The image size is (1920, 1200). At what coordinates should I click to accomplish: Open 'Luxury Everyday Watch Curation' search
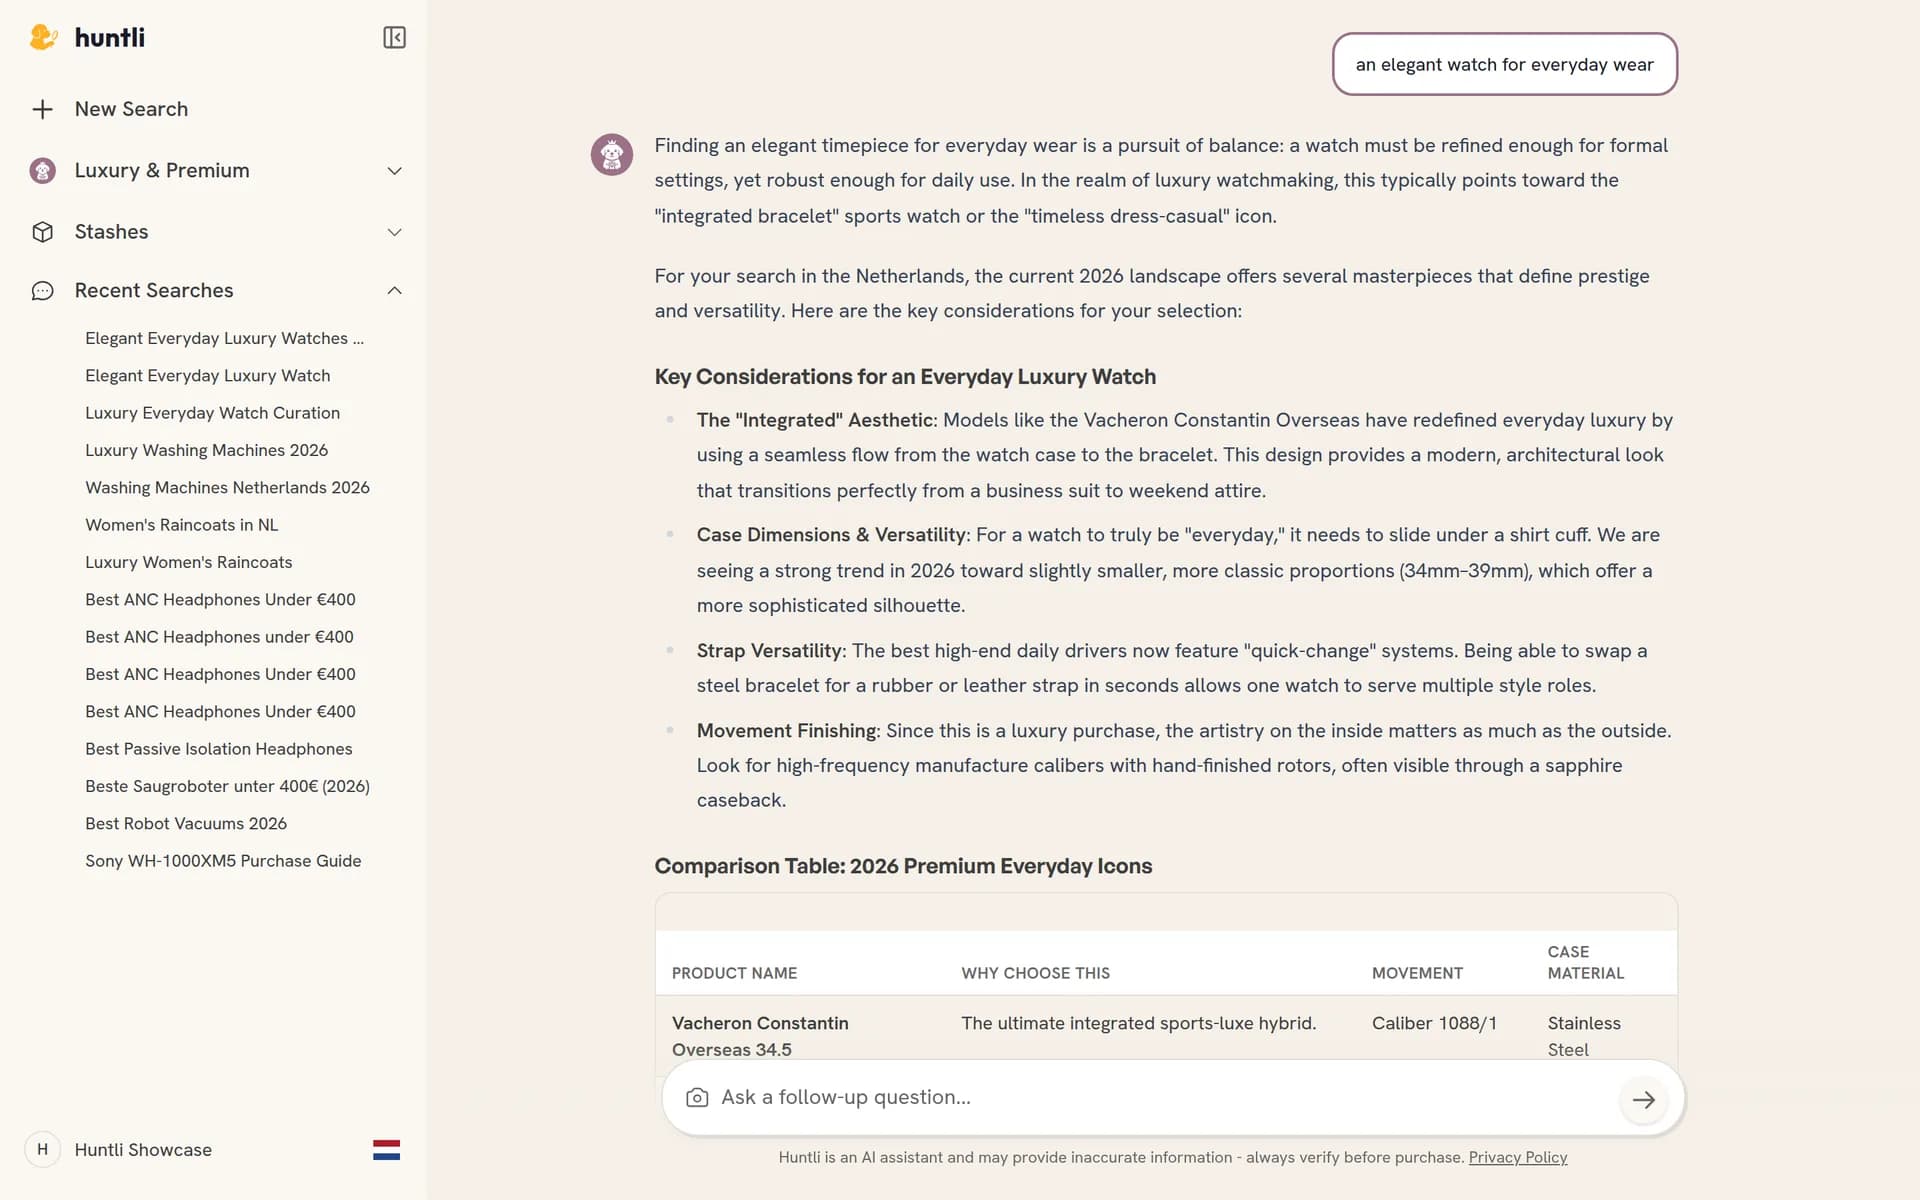(x=213, y=413)
